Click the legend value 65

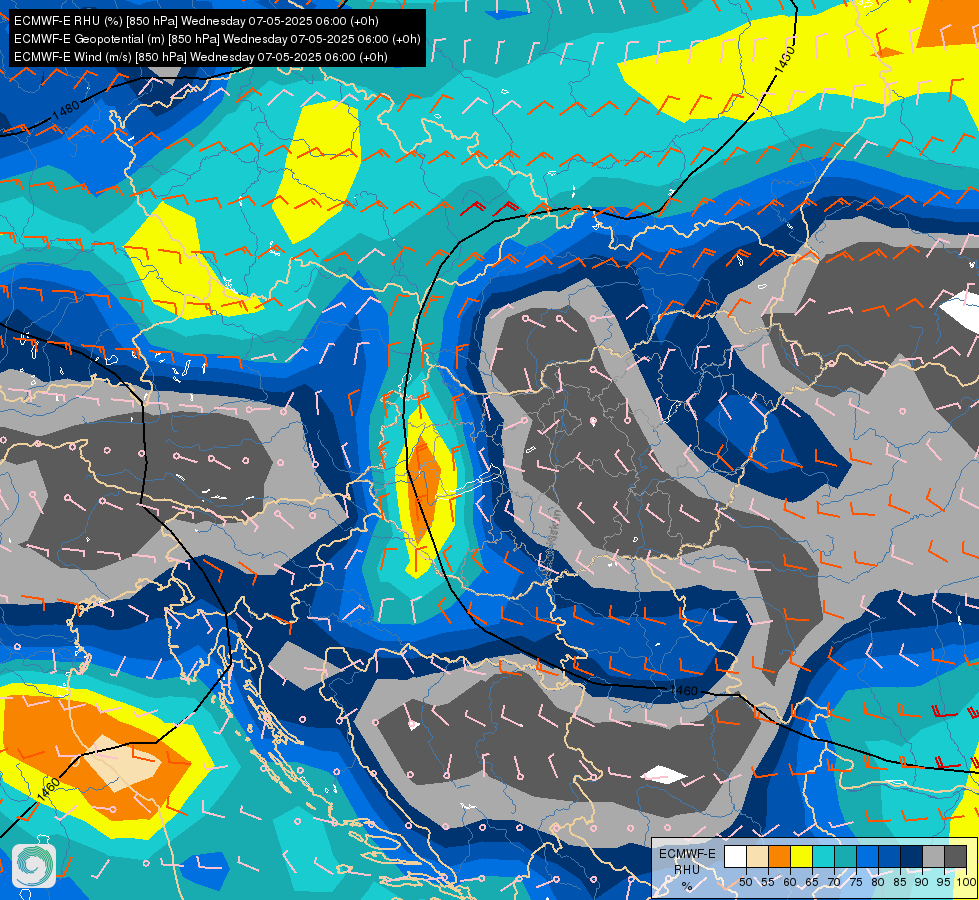[812, 883]
